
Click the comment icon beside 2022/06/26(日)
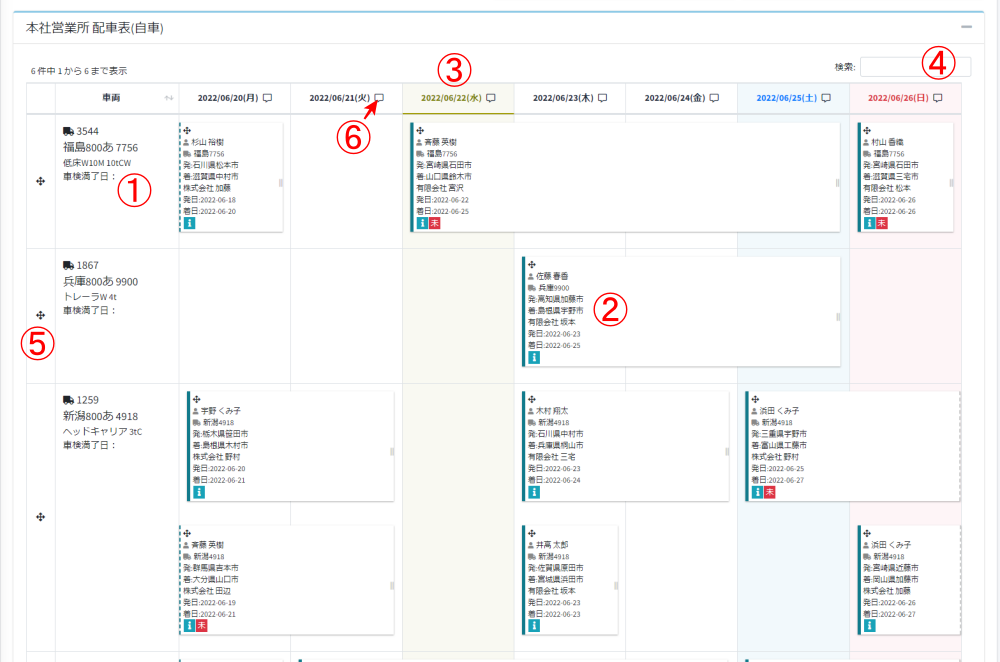pyautogui.click(x=937, y=98)
